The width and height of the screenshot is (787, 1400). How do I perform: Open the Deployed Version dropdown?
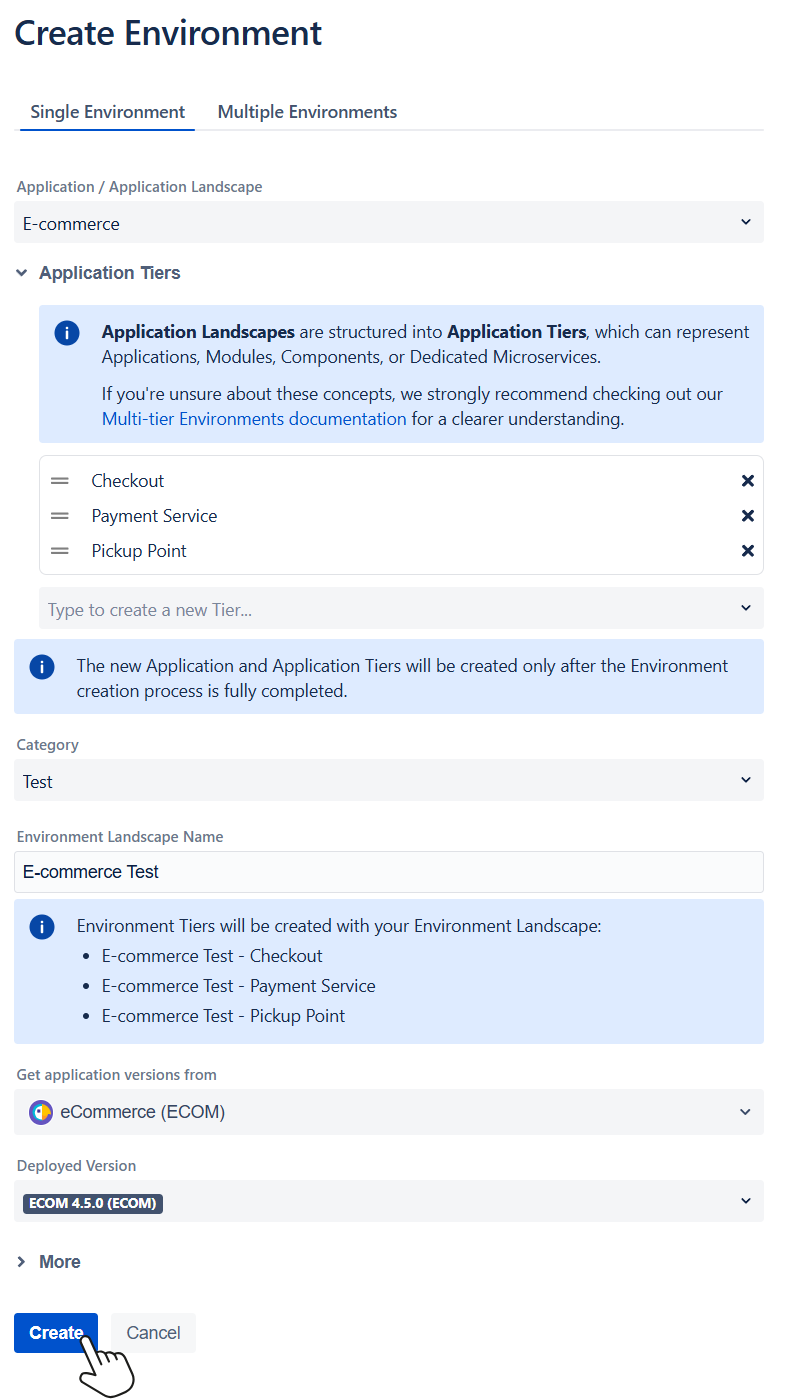(389, 1202)
